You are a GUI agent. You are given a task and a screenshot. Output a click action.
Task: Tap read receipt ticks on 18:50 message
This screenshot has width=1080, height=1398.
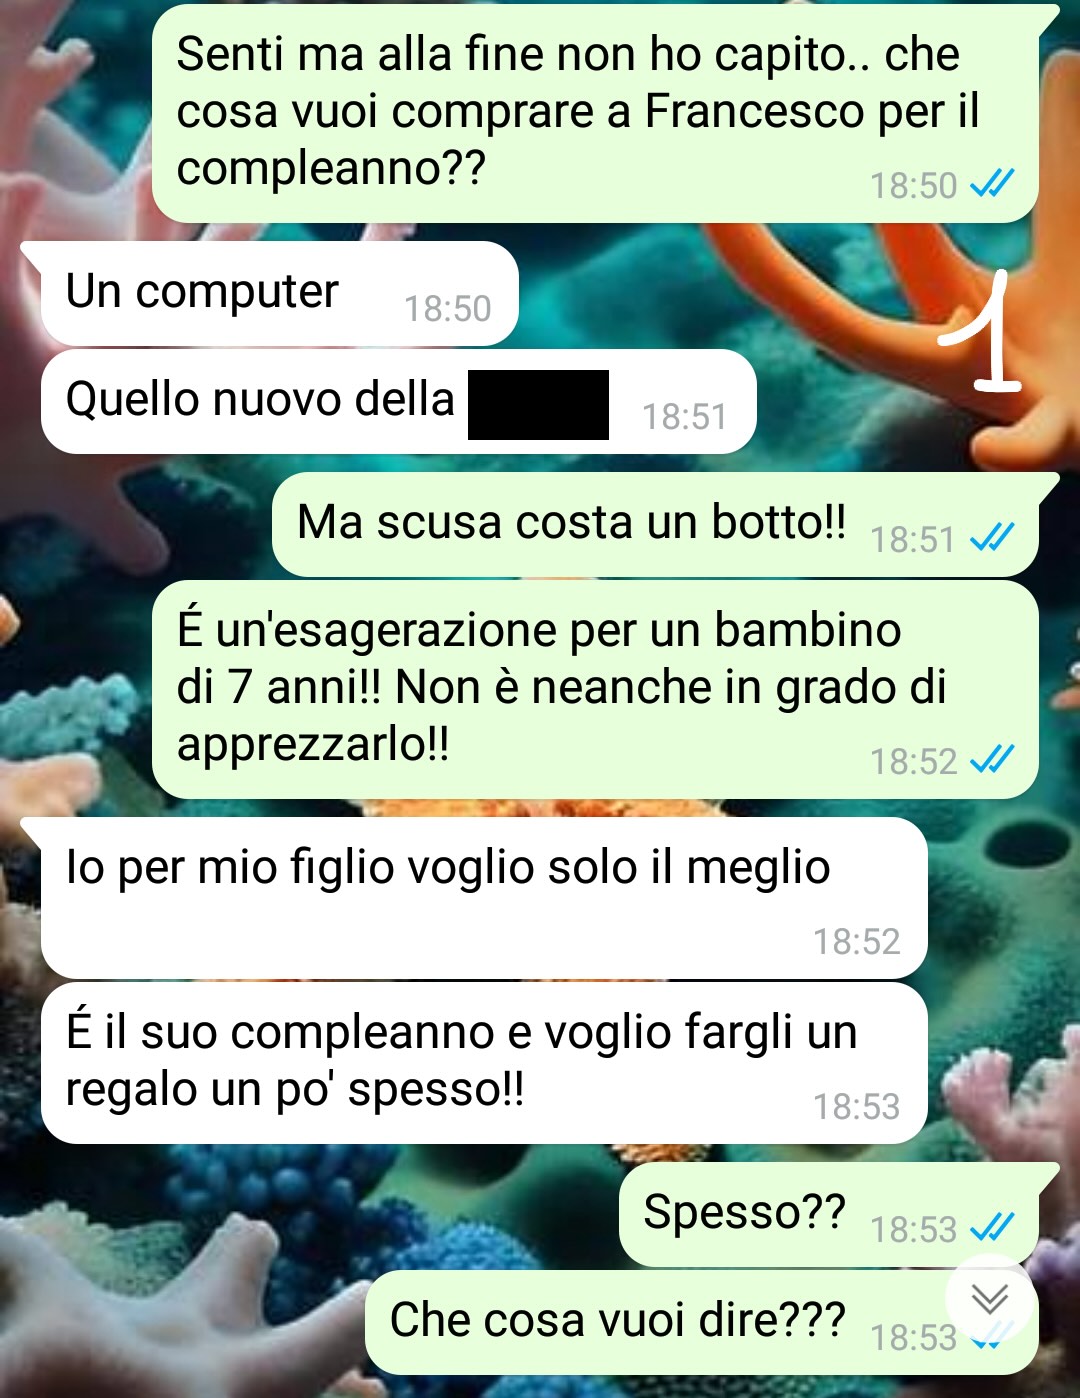(x=992, y=184)
